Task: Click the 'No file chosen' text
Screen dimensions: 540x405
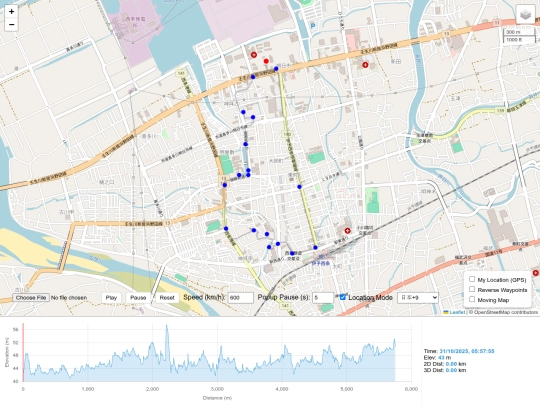Action: coord(69,298)
